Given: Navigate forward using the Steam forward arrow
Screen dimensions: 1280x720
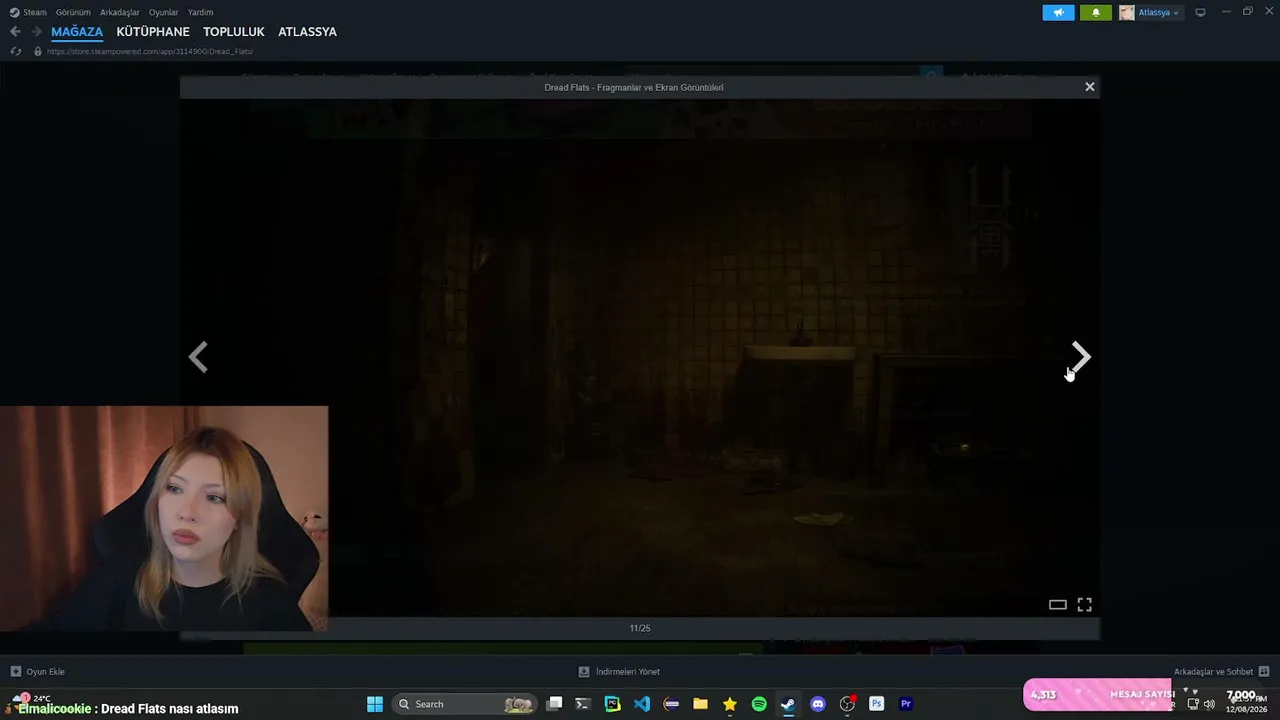Looking at the screenshot, I should [37, 32].
